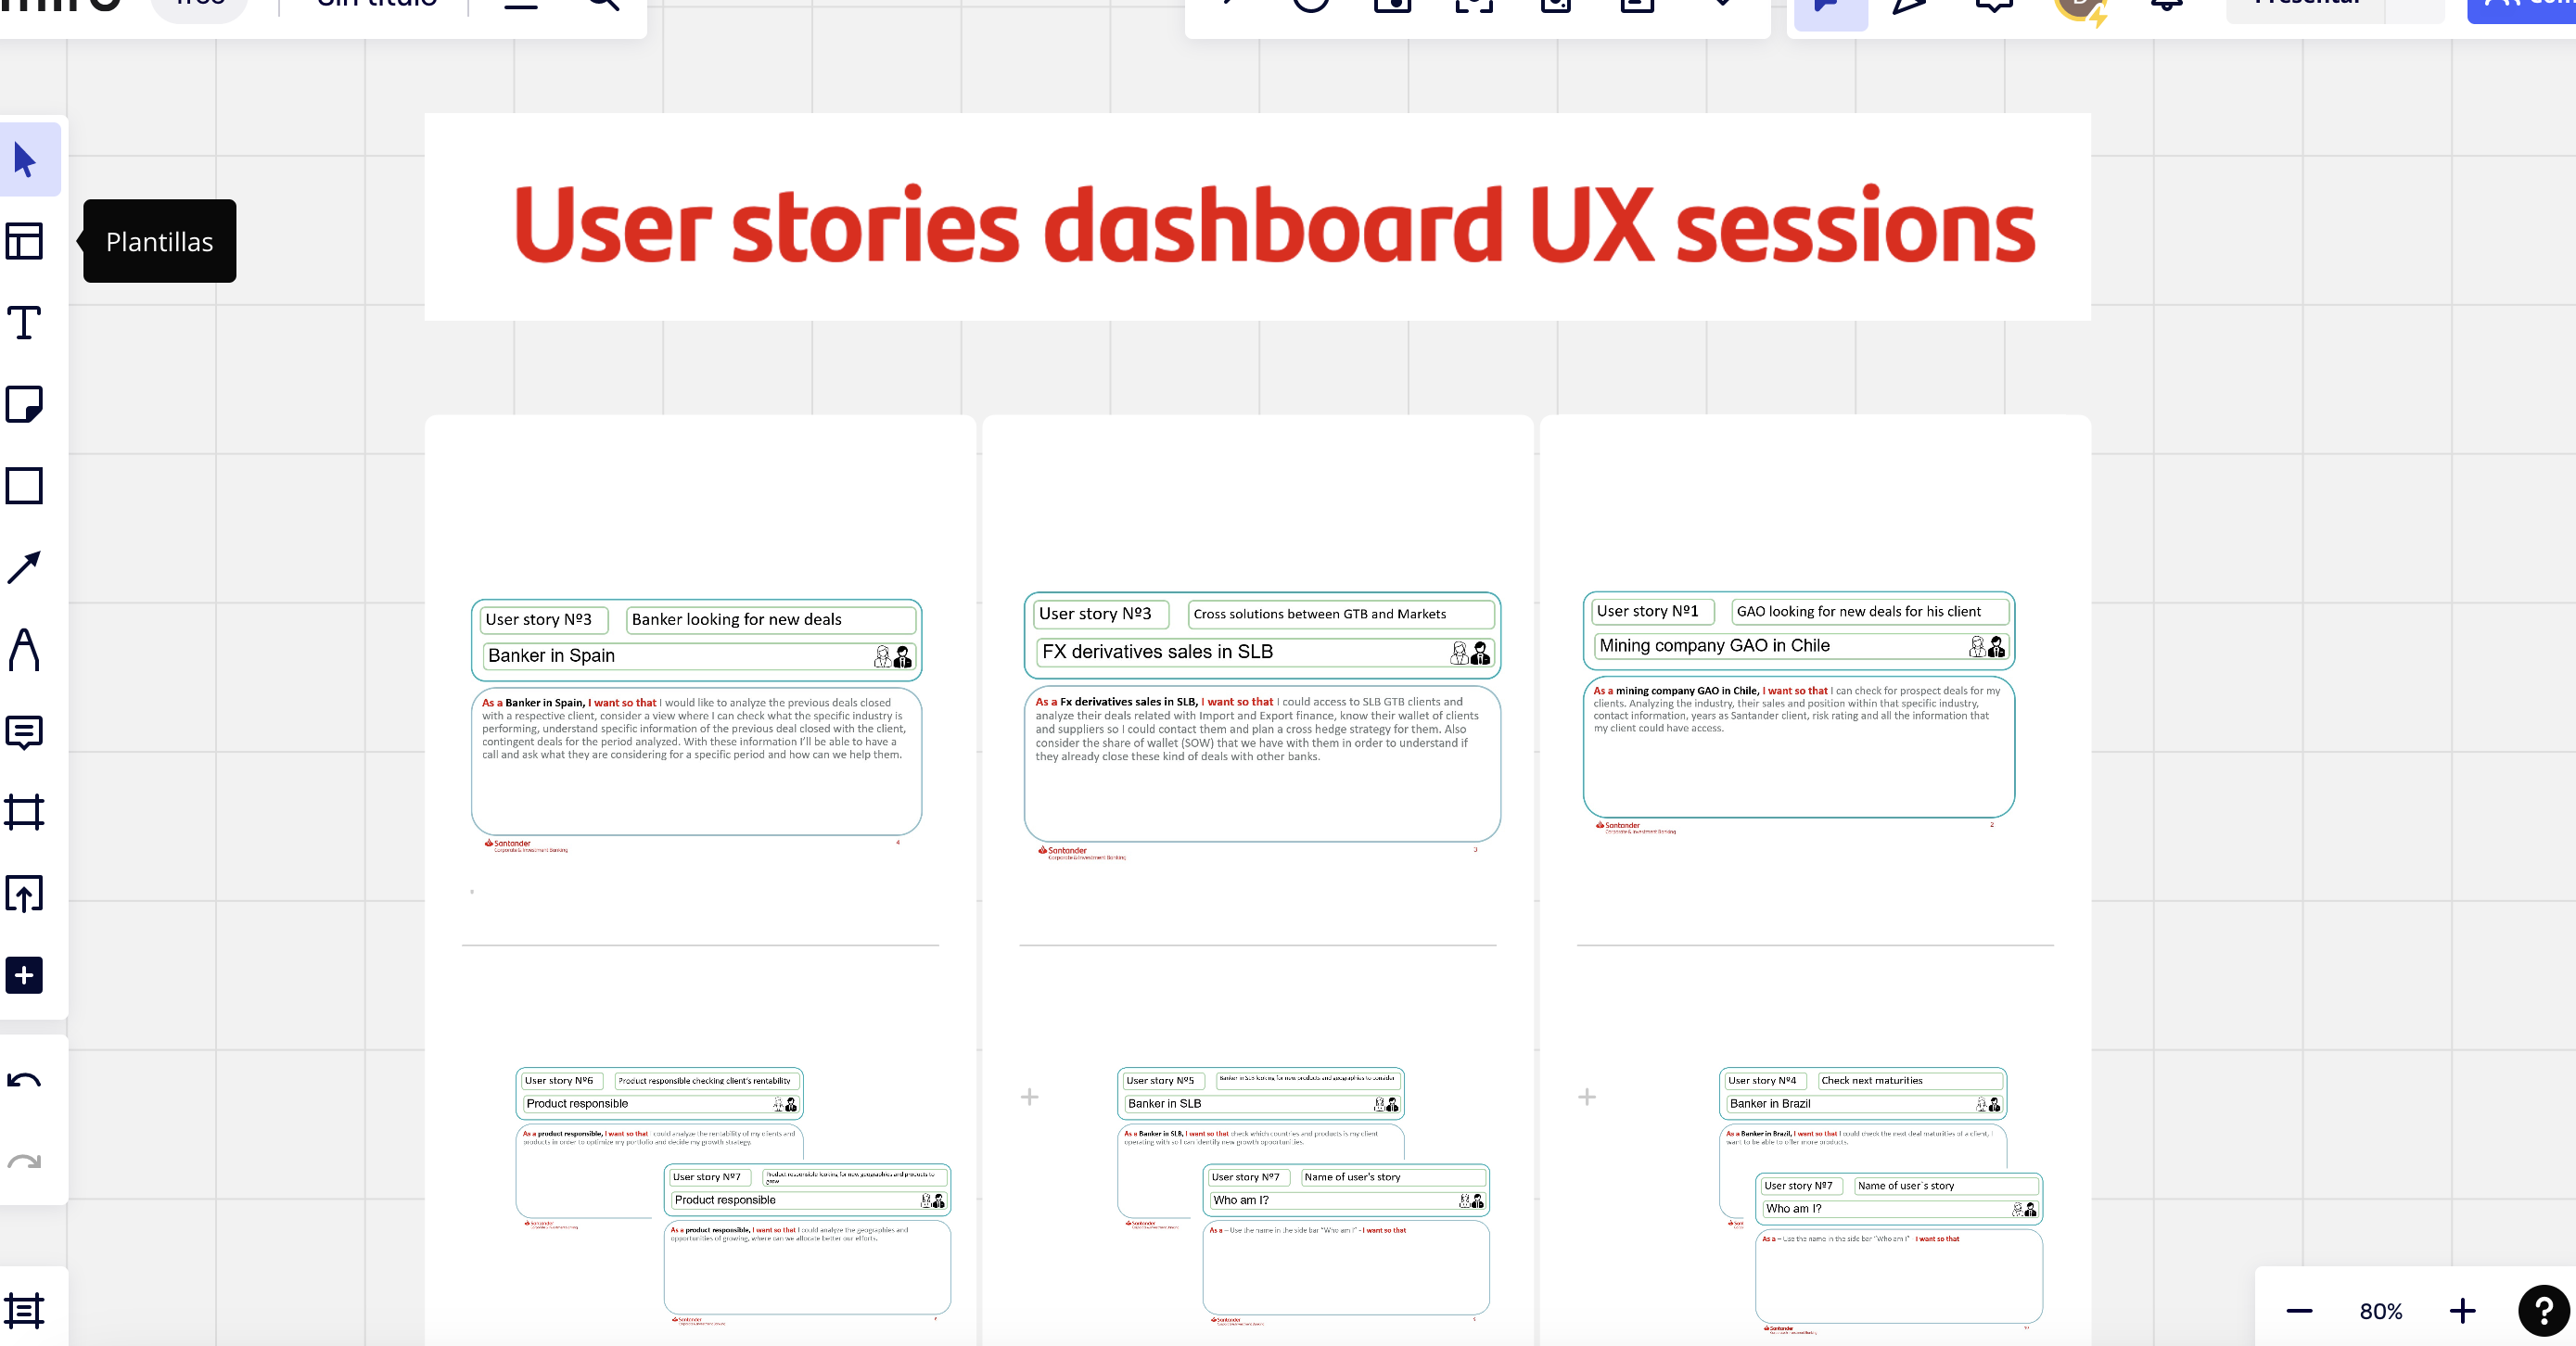This screenshot has height=1346, width=2576.
Task: Open more apps with the plus square icon
Action: coord(25,975)
